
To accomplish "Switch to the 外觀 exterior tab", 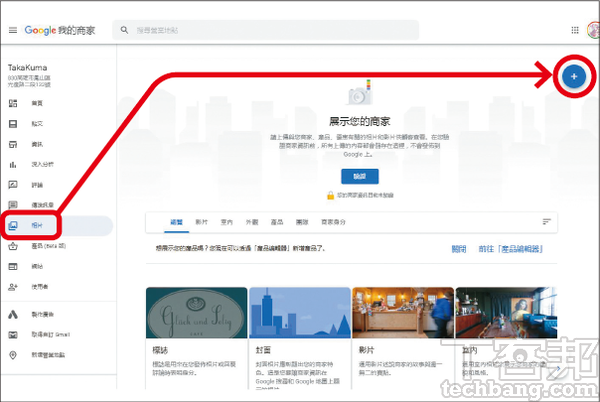I will (x=252, y=222).
